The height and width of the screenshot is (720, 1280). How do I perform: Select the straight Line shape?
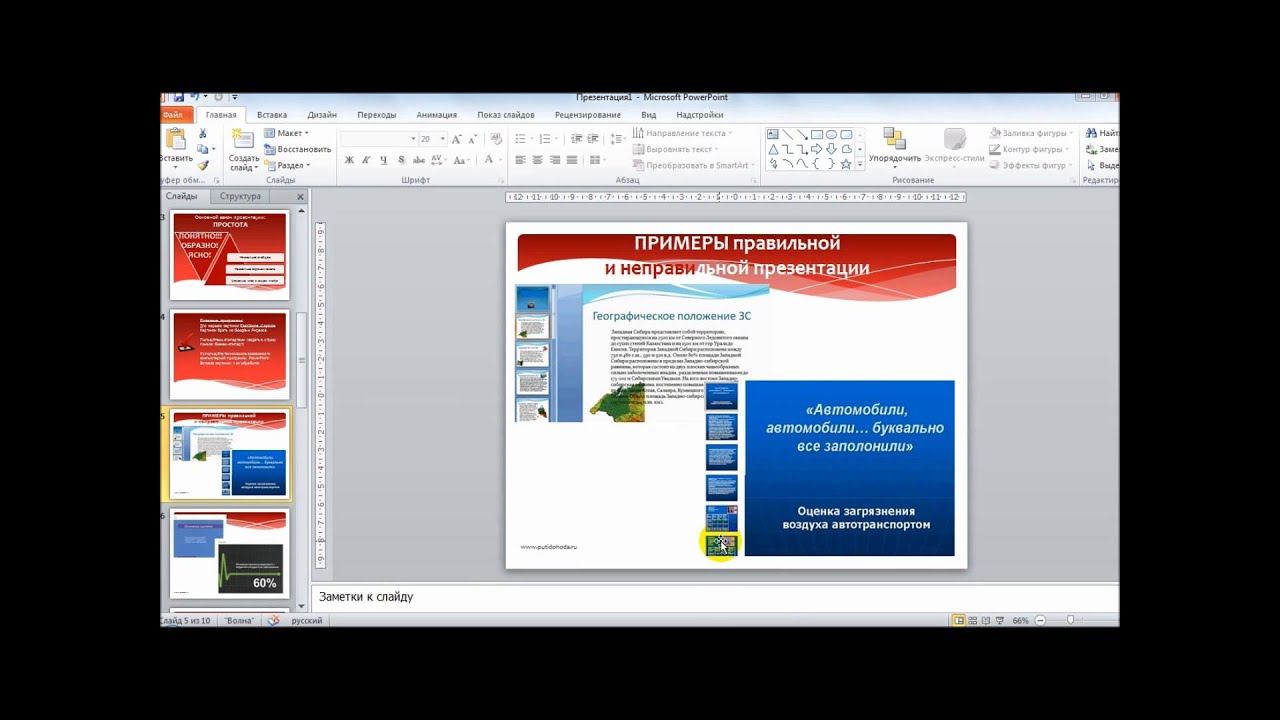click(x=788, y=134)
